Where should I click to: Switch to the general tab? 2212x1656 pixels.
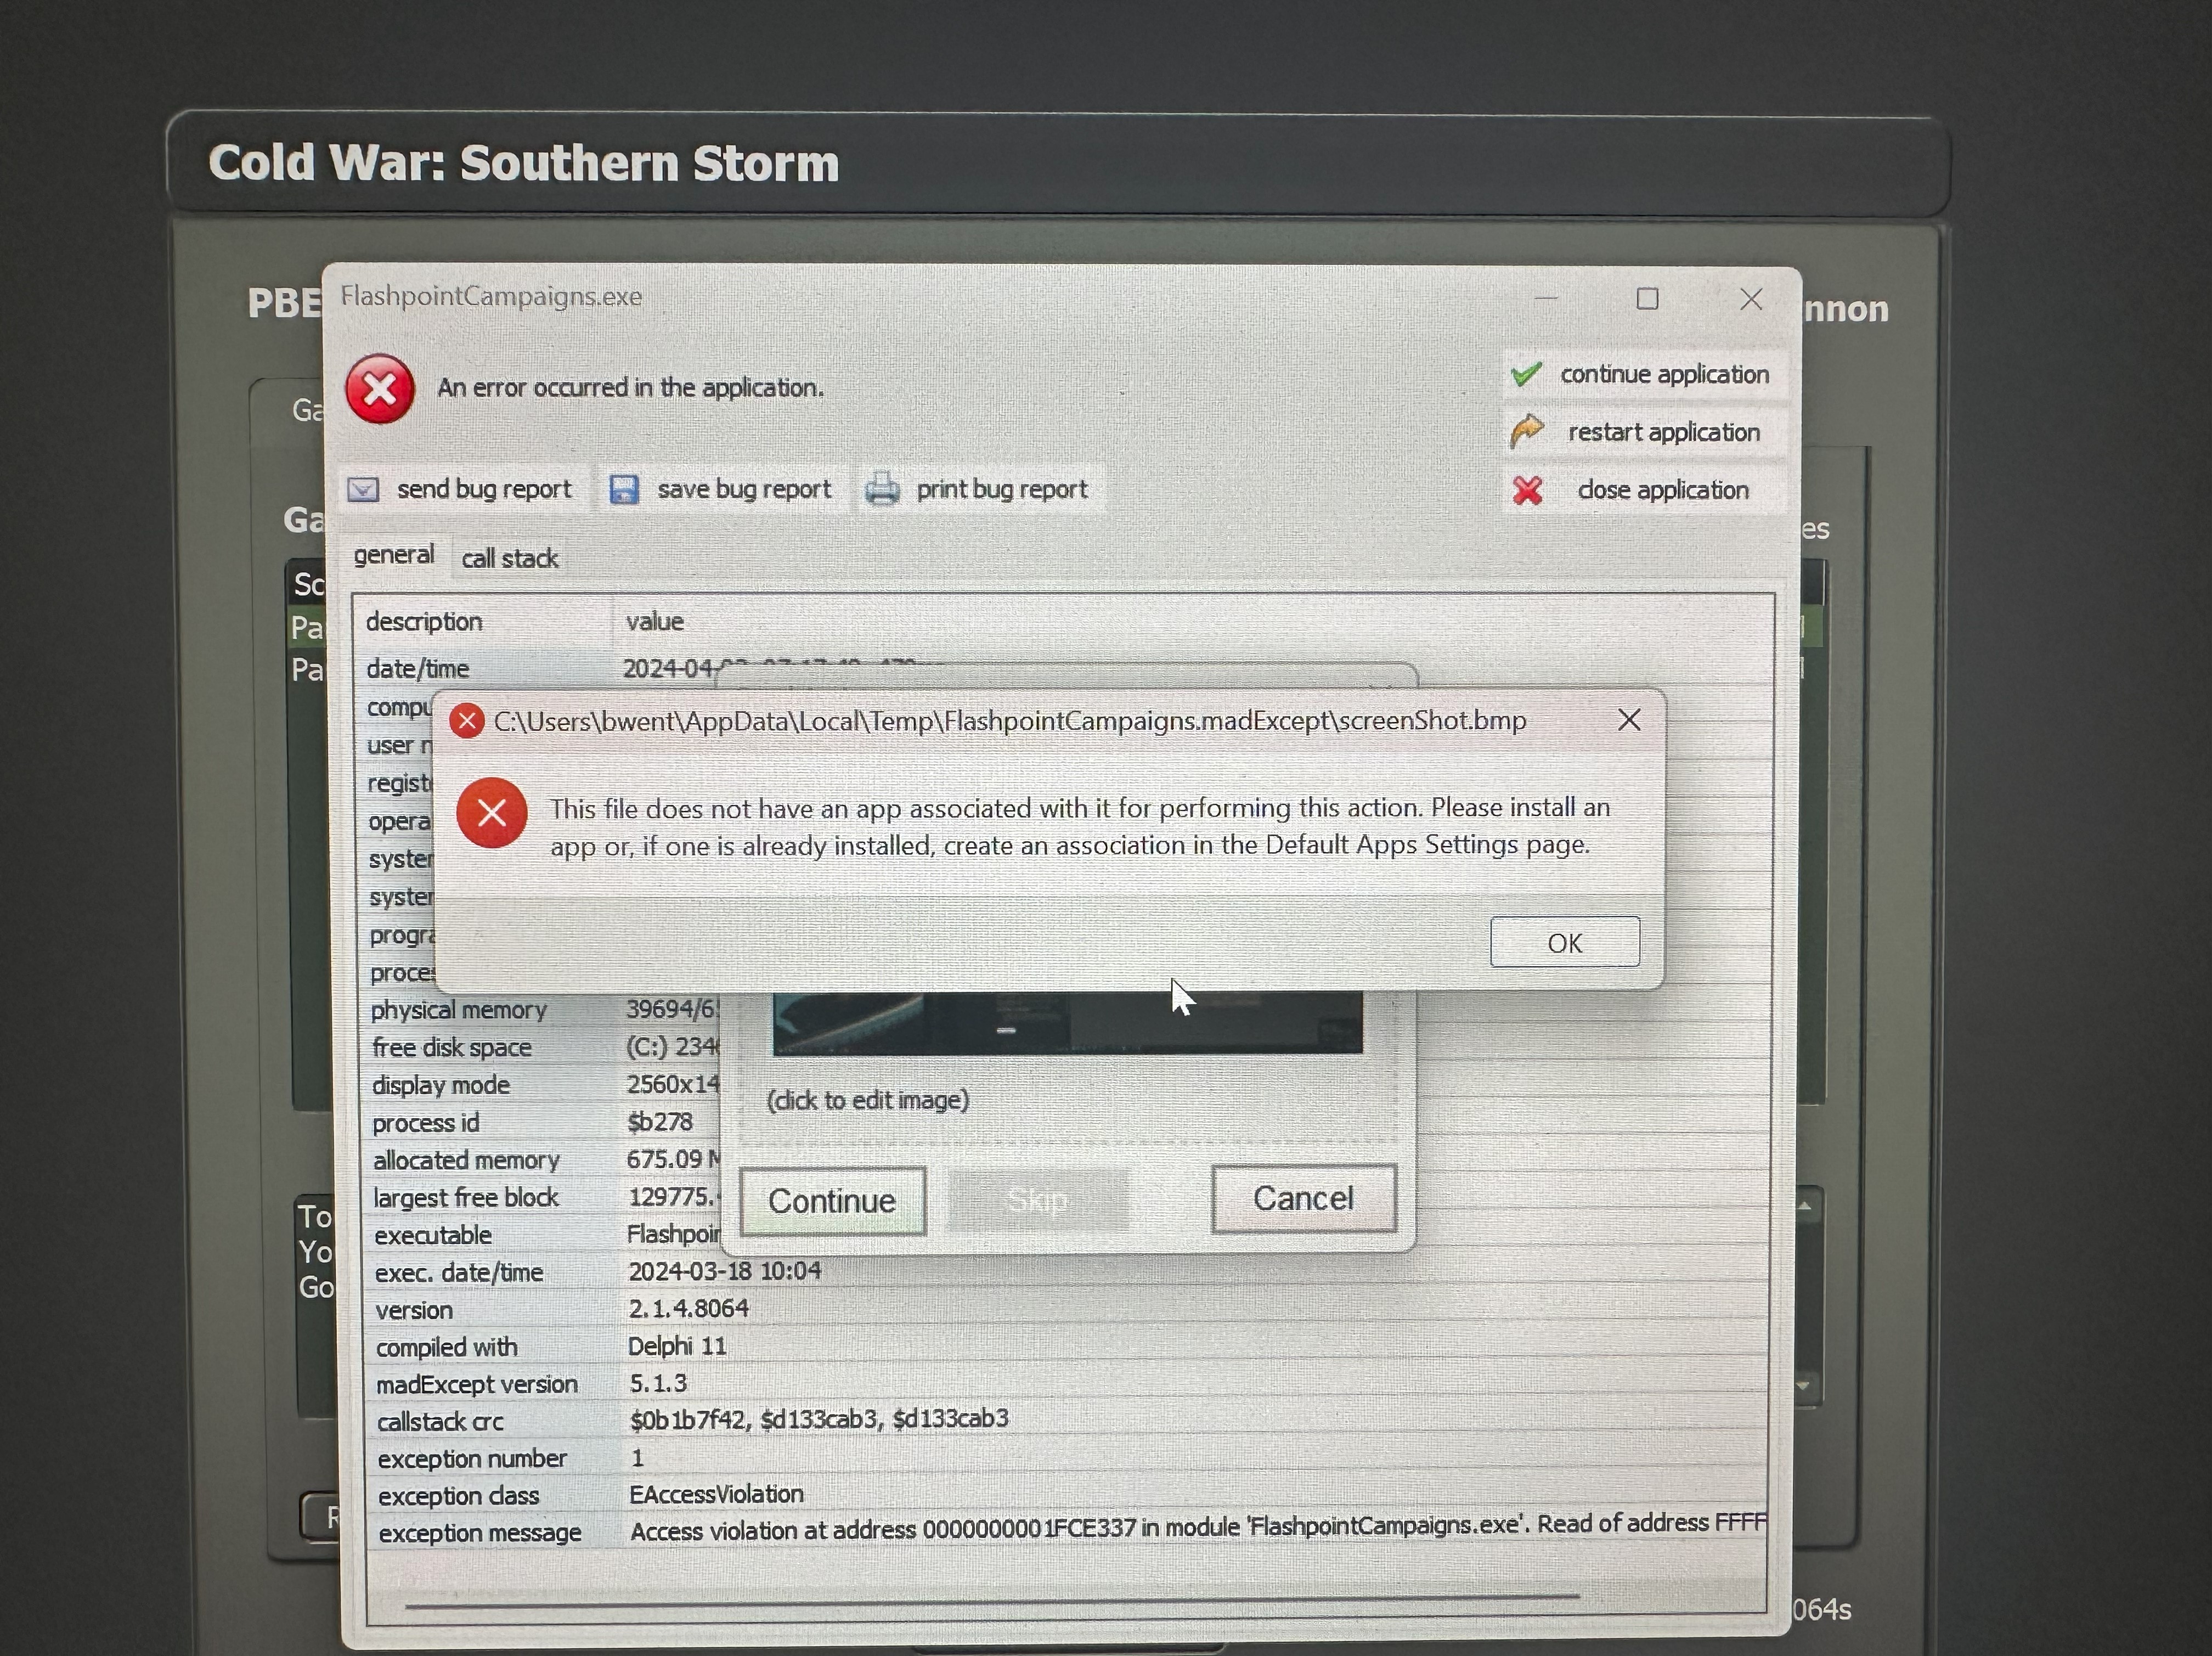click(394, 555)
